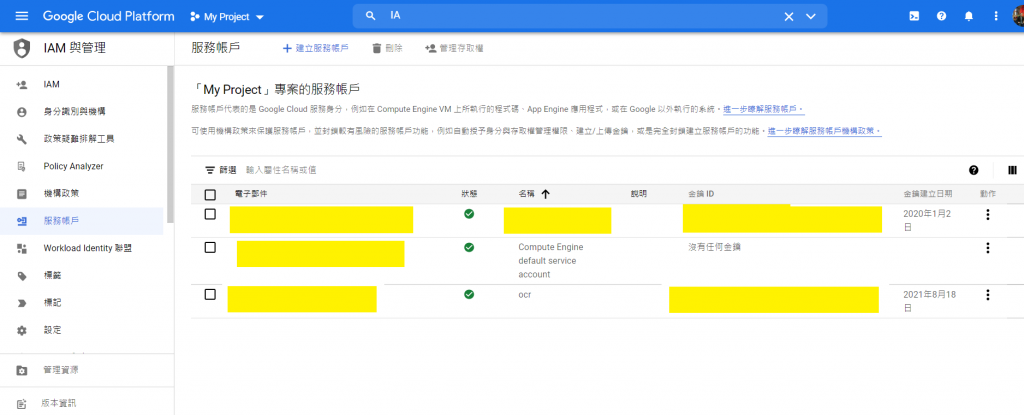Click the Workload Identity sidebar icon
The height and width of the screenshot is (415, 1024).
coord(22,248)
